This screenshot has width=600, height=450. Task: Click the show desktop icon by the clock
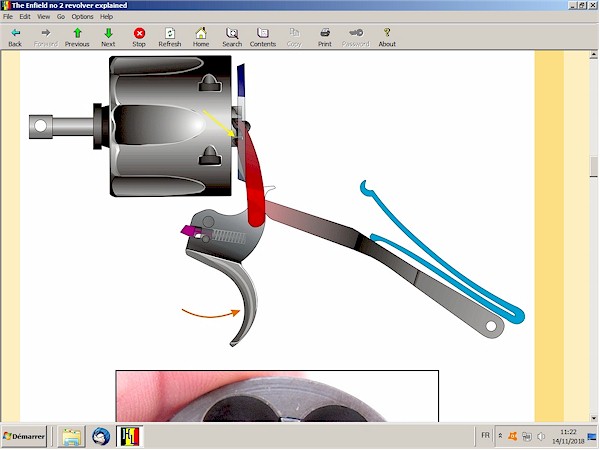[x=592, y=436]
